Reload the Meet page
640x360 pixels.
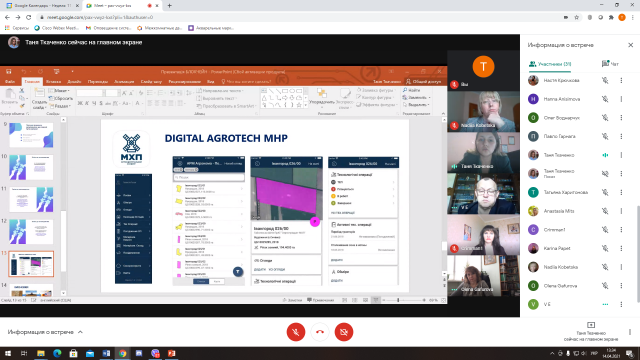tap(29, 18)
